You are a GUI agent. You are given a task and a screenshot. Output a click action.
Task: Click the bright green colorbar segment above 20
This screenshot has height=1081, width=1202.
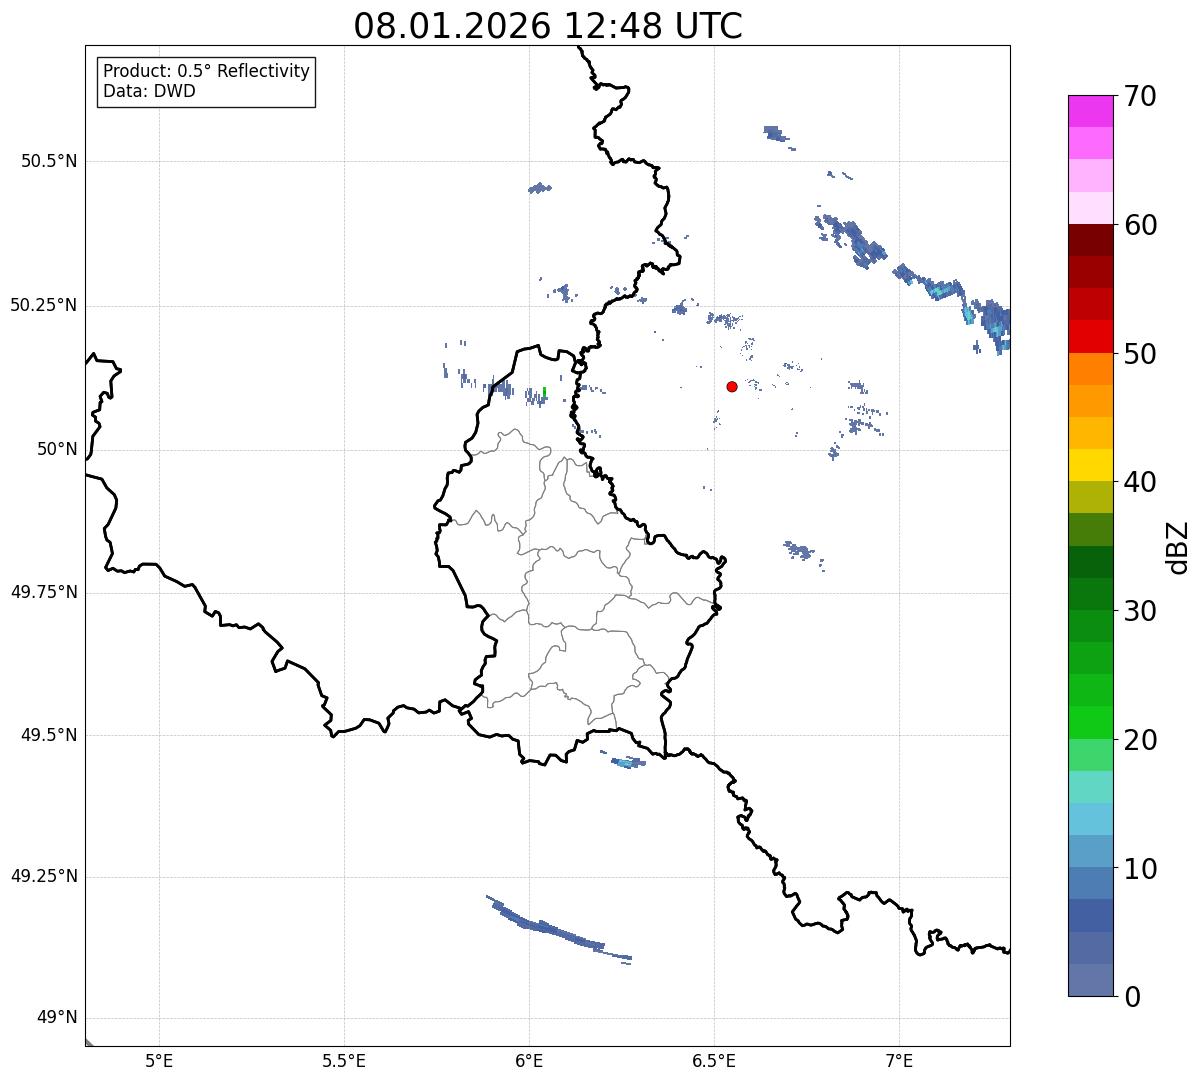coord(1091,722)
